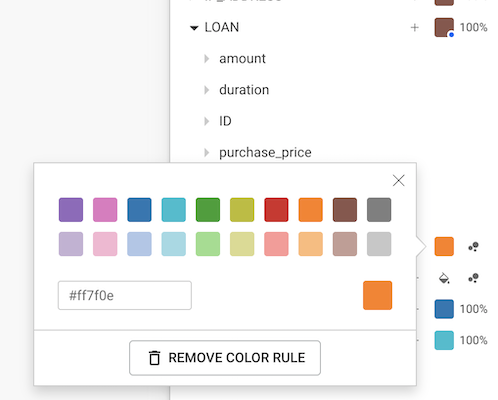Viewport: 498px width, 400px height.
Task: Expand the purchase_price property
Action: click(207, 153)
